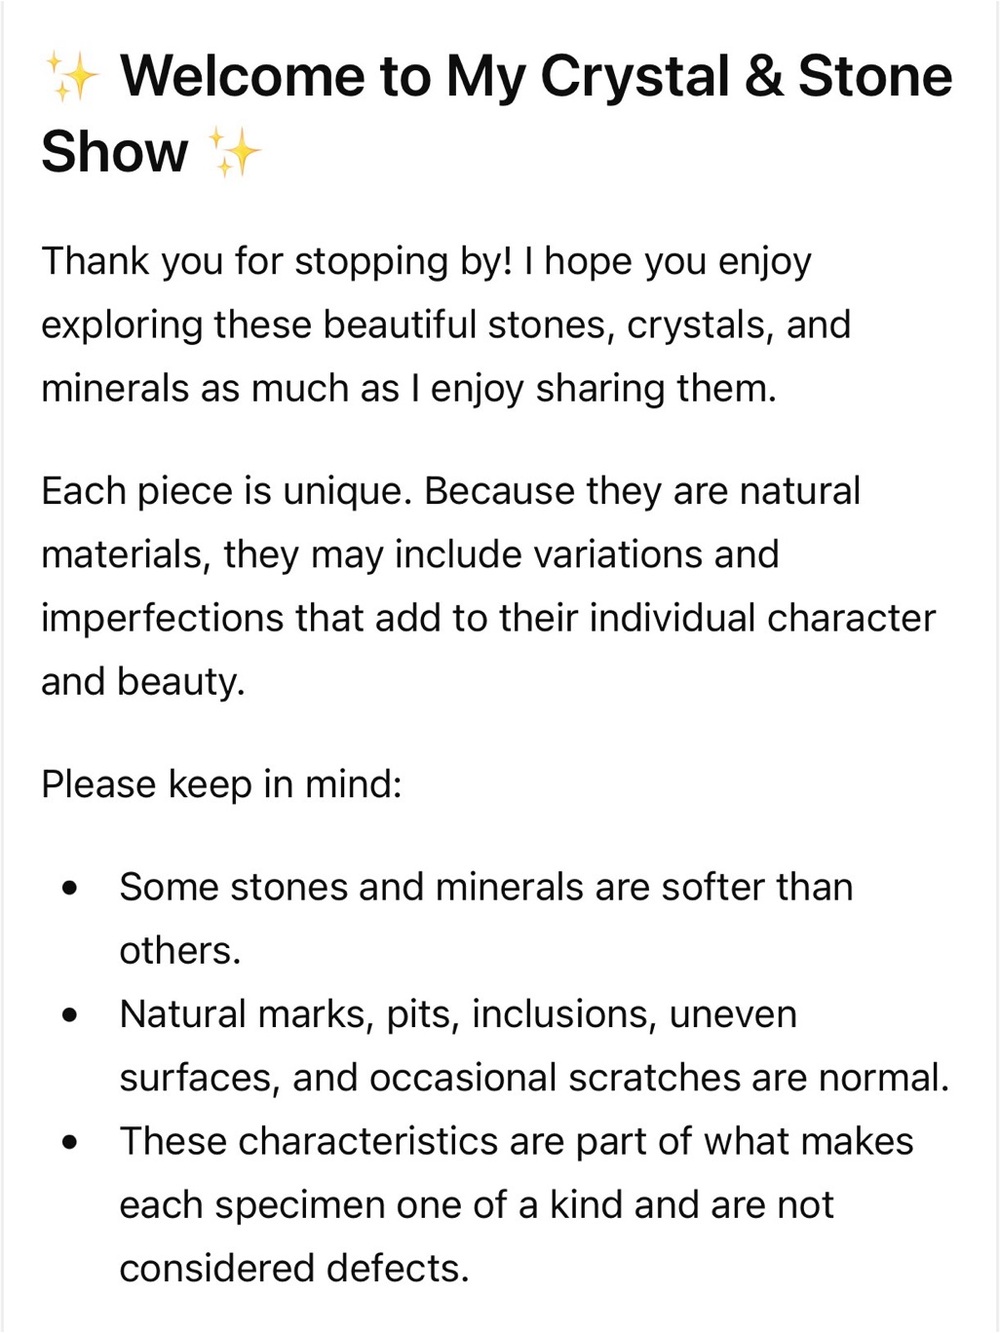Click the sparkle emoji before Welcome
This screenshot has width=1000, height=1333.
point(72,78)
